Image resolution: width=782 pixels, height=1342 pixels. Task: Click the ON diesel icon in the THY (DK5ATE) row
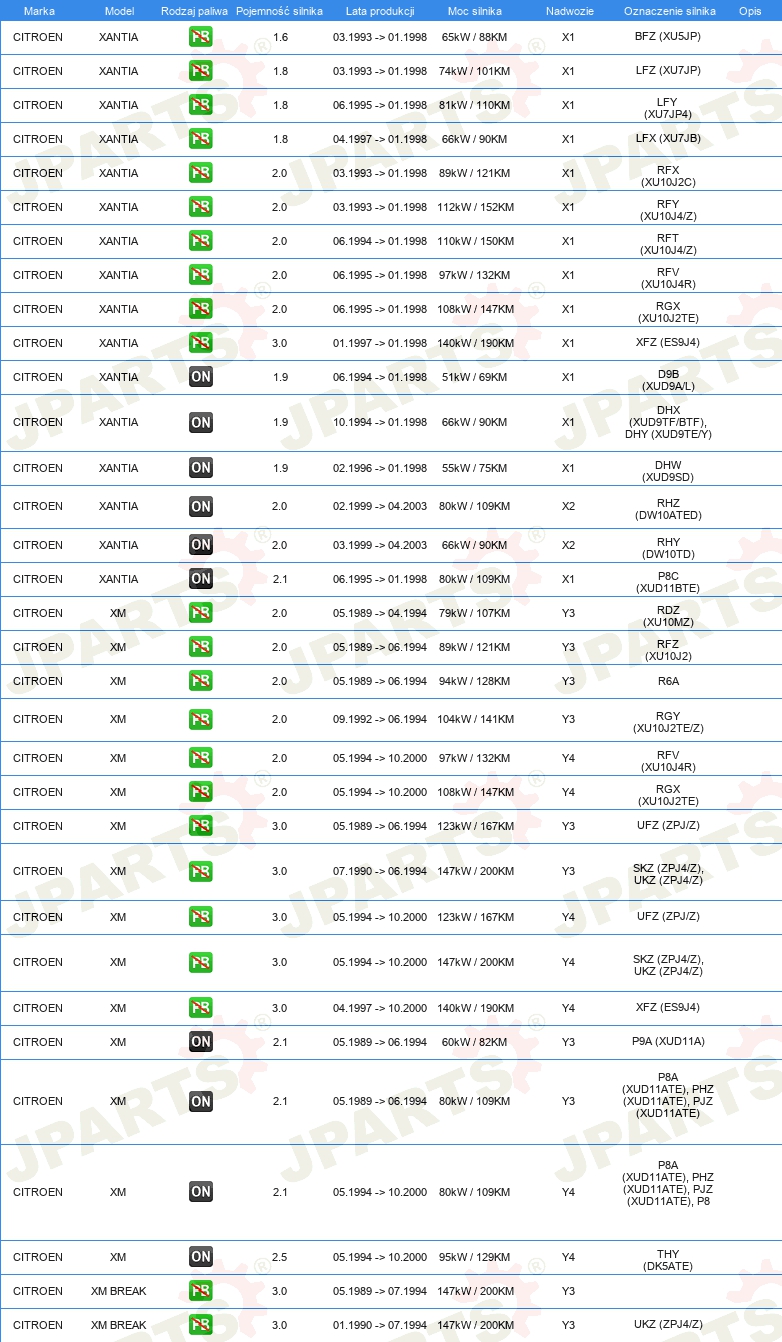click(201, 1257)
